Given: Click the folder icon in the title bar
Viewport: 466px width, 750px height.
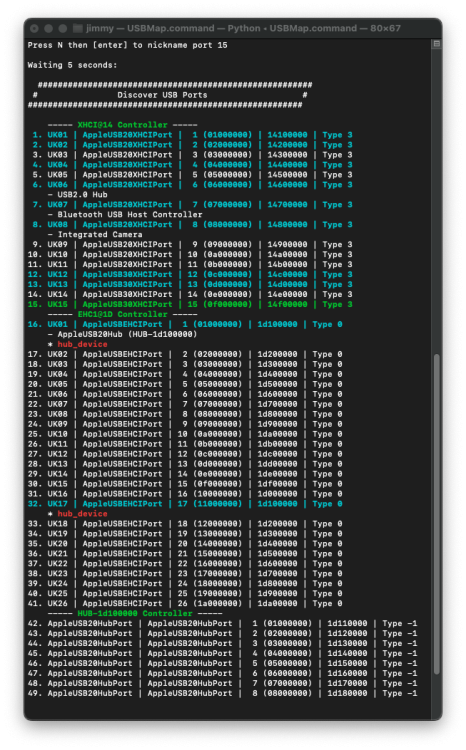Looking at the screenshot, I should [78, 28].
